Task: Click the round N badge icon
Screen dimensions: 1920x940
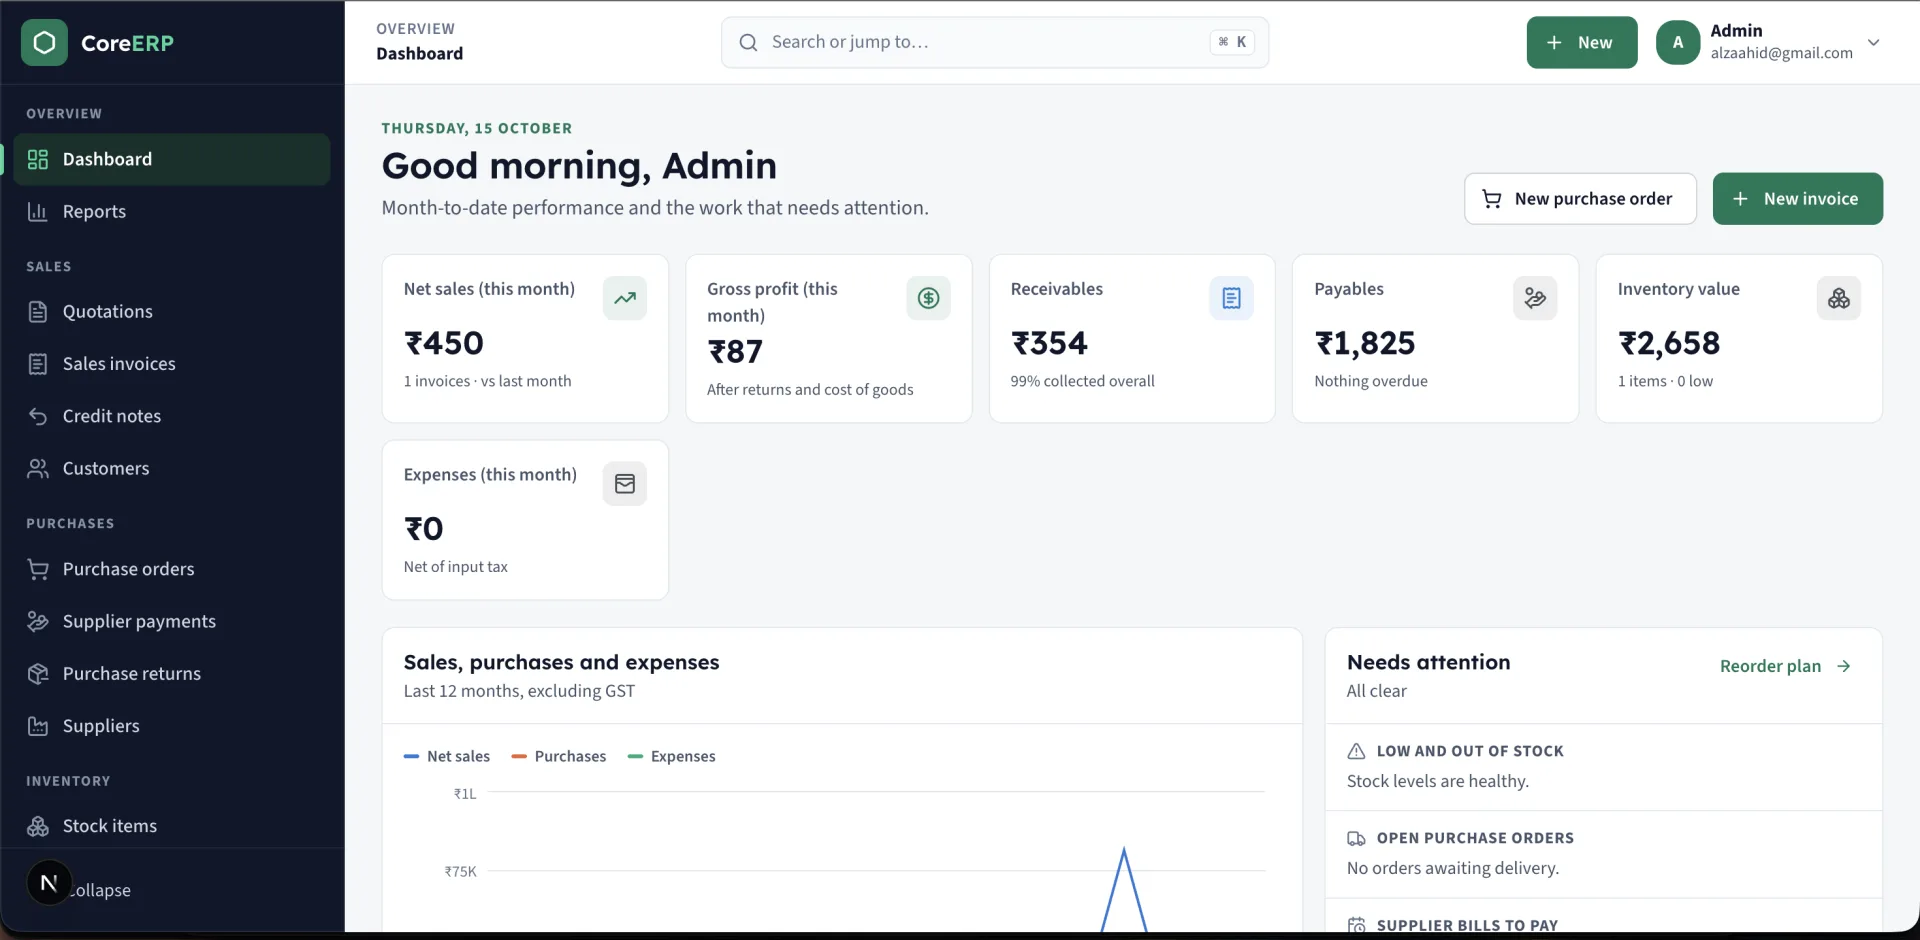Action: coord(49,883)
